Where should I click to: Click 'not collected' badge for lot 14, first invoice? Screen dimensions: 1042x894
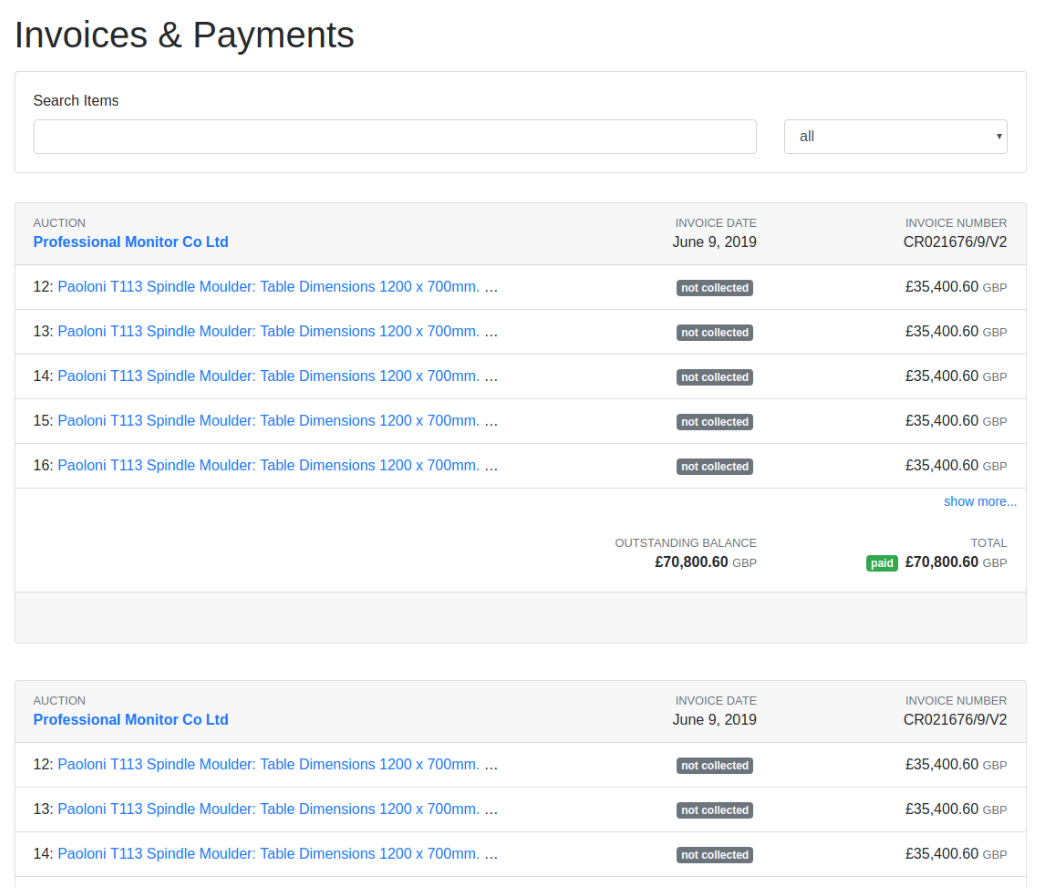point(714,377)
